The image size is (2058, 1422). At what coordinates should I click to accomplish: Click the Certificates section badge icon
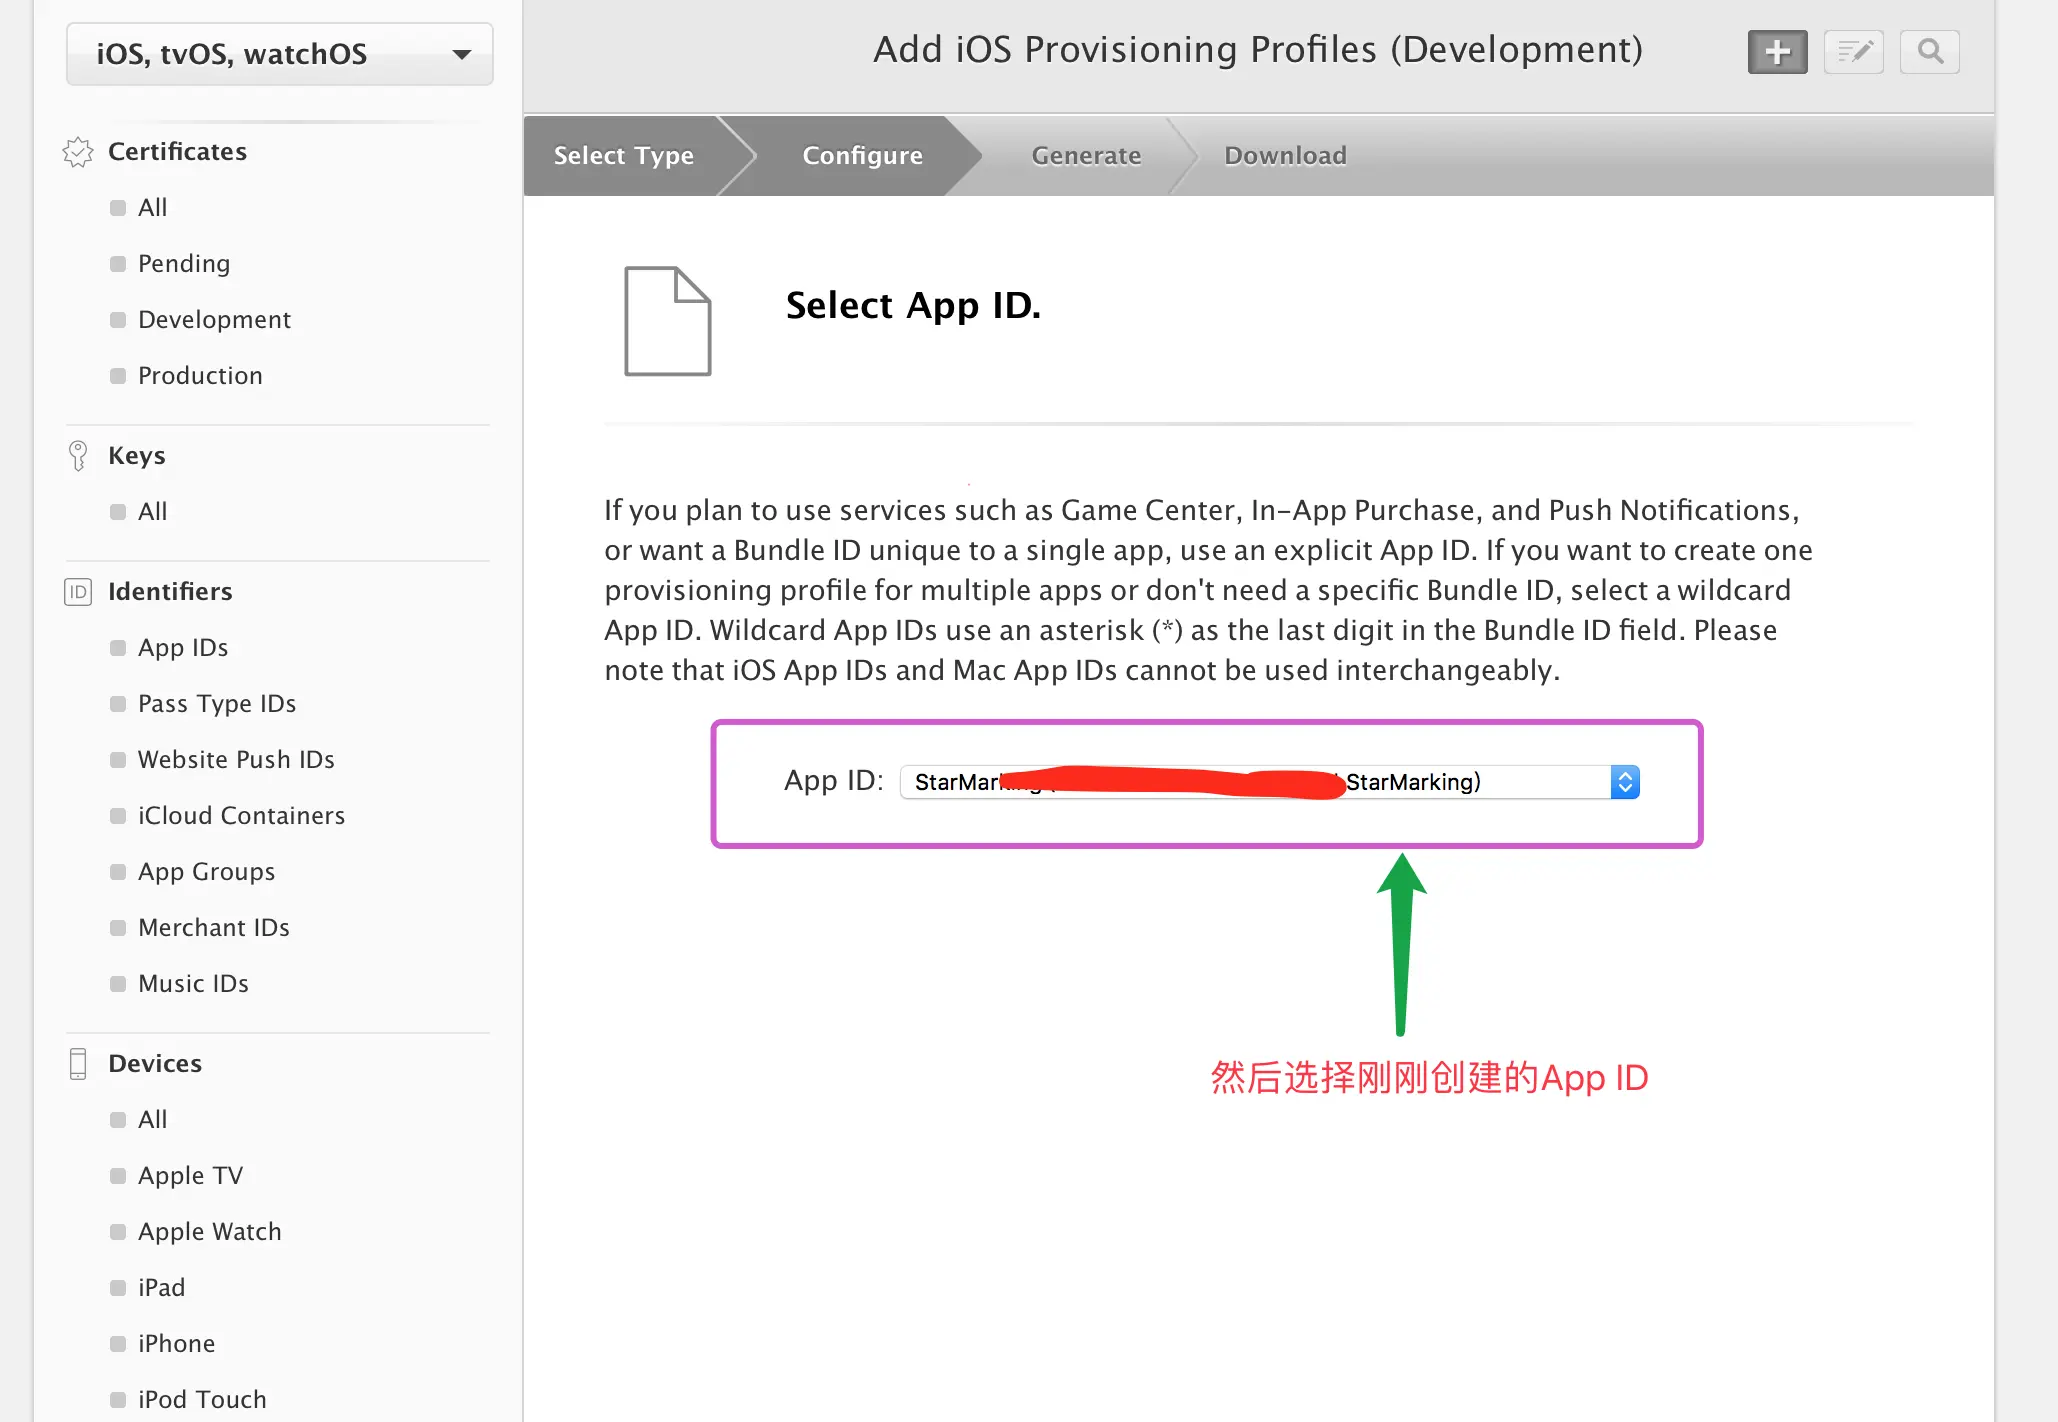(x=78, y=152)
